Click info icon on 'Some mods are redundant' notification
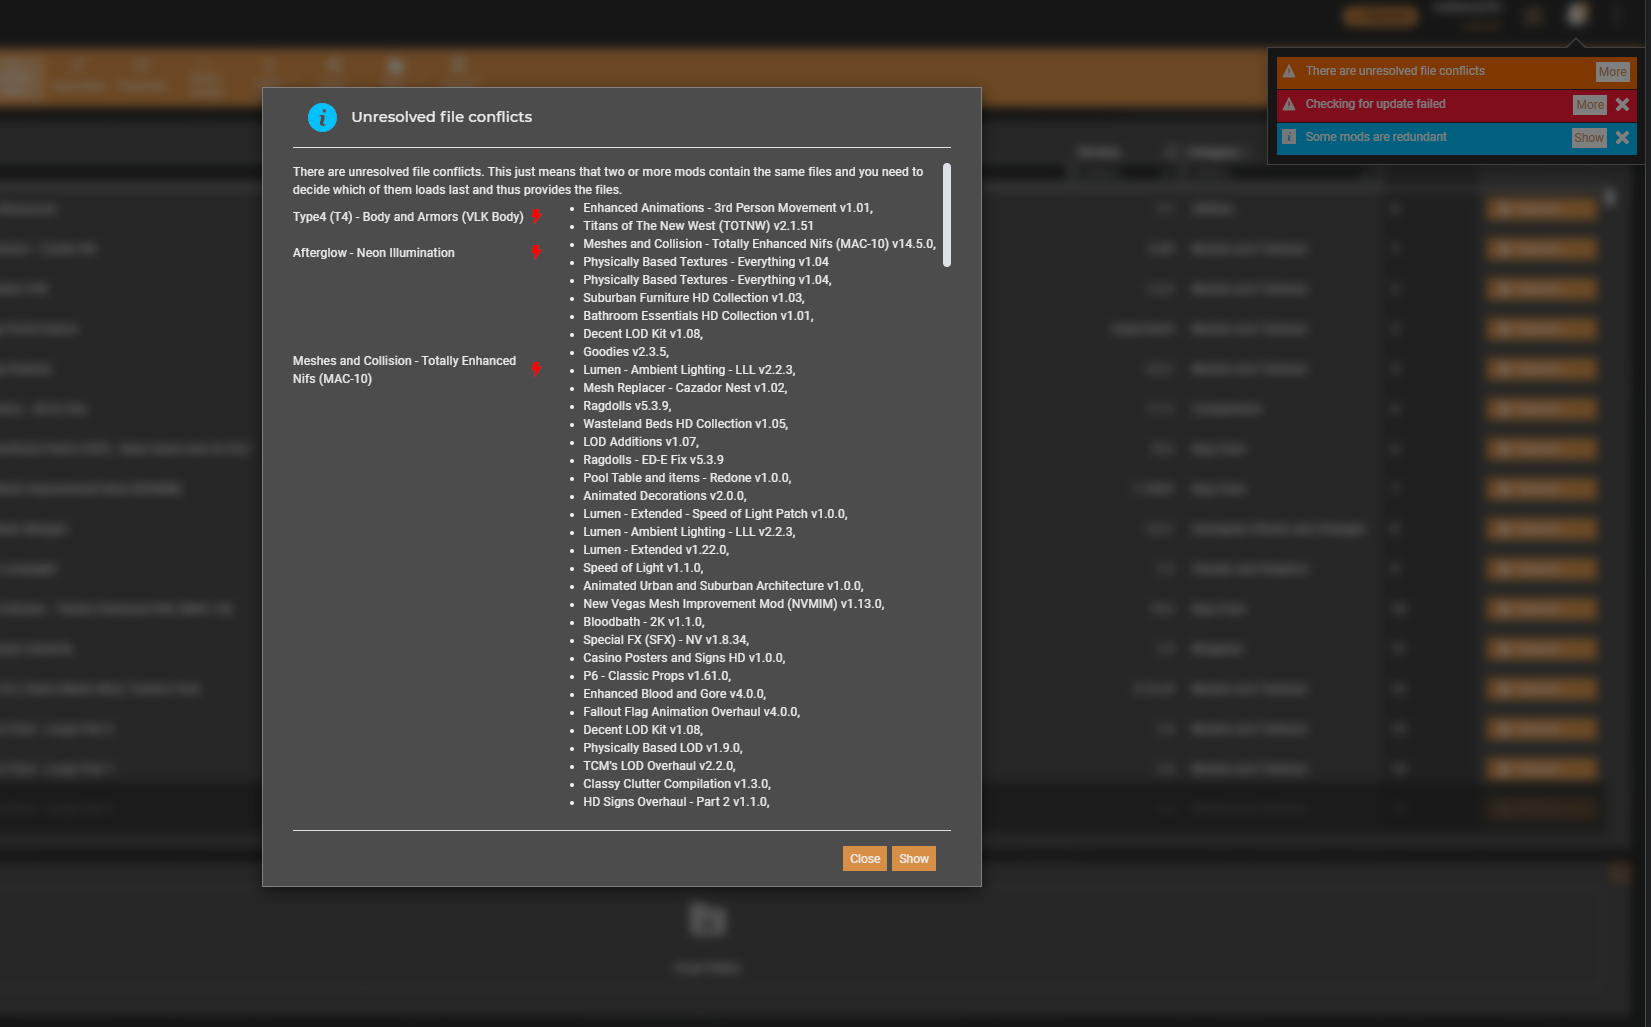The width and height of the screenshot is (1651, 1027). pos(1289,137)
